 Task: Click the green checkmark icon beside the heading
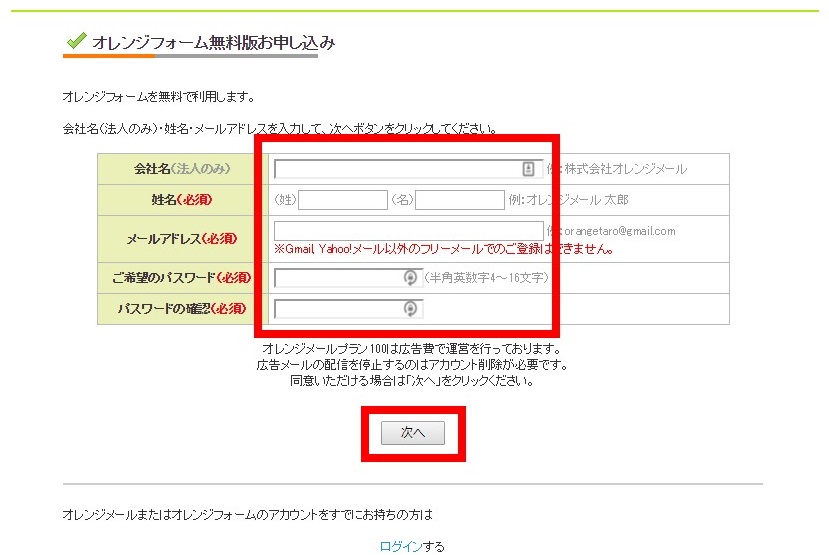75,41
